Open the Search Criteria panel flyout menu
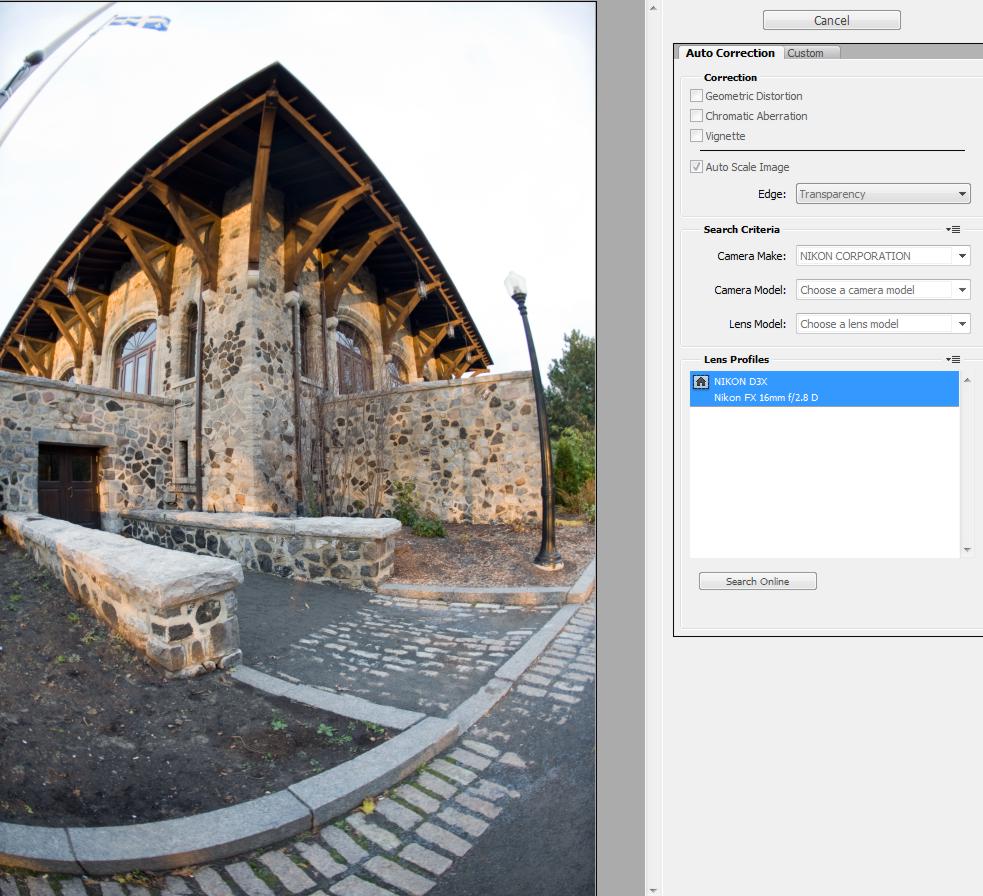 954,230
